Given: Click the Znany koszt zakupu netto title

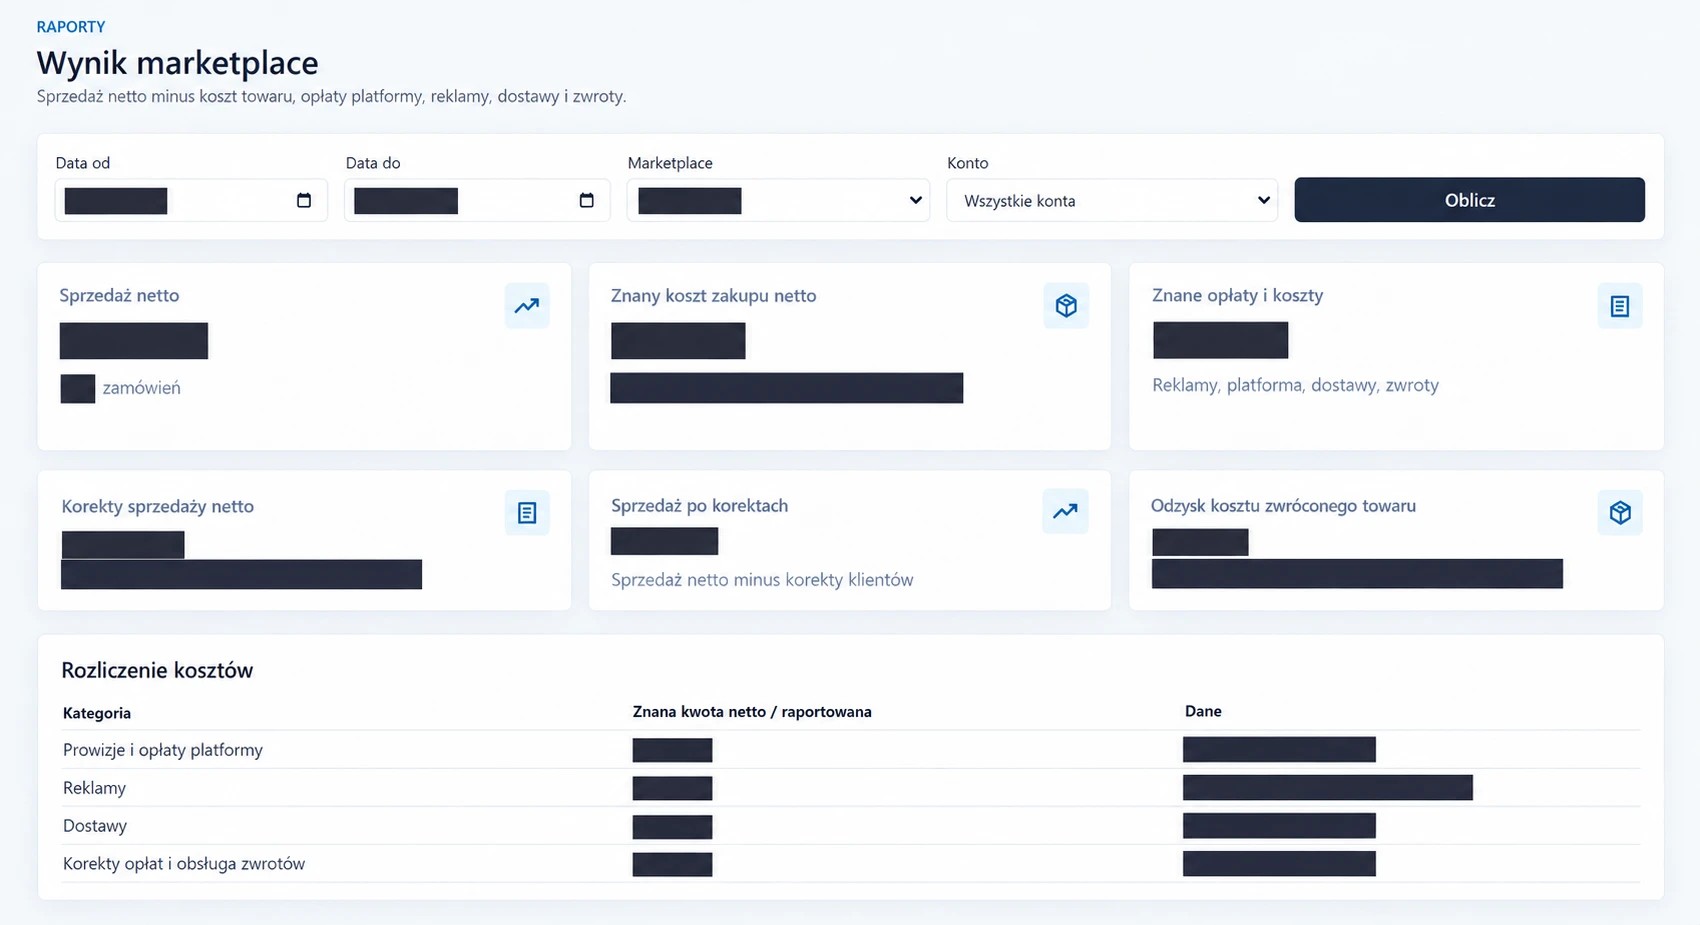Looking at the screenshot, I should click(714, 296).
